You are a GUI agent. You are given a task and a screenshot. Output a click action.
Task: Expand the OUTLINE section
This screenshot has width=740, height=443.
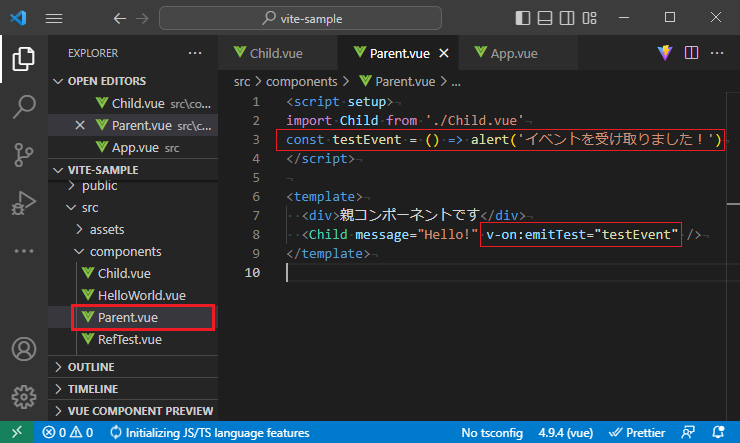click(x=133, y=367)
